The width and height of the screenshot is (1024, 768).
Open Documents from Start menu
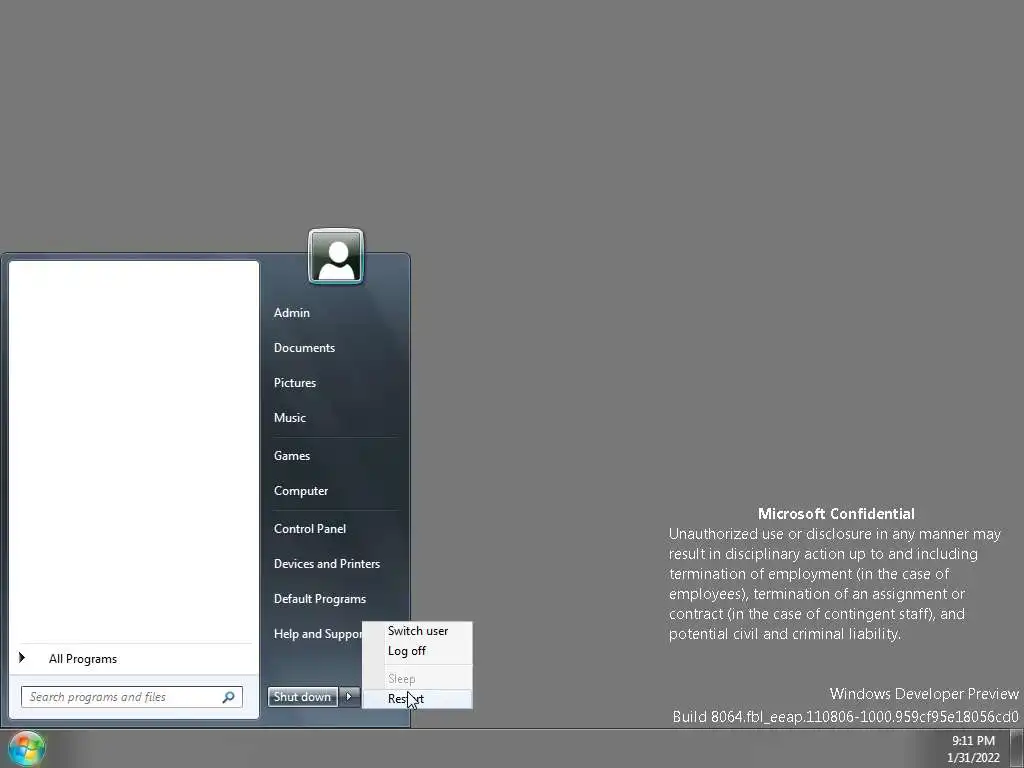(x=304, y=348)
